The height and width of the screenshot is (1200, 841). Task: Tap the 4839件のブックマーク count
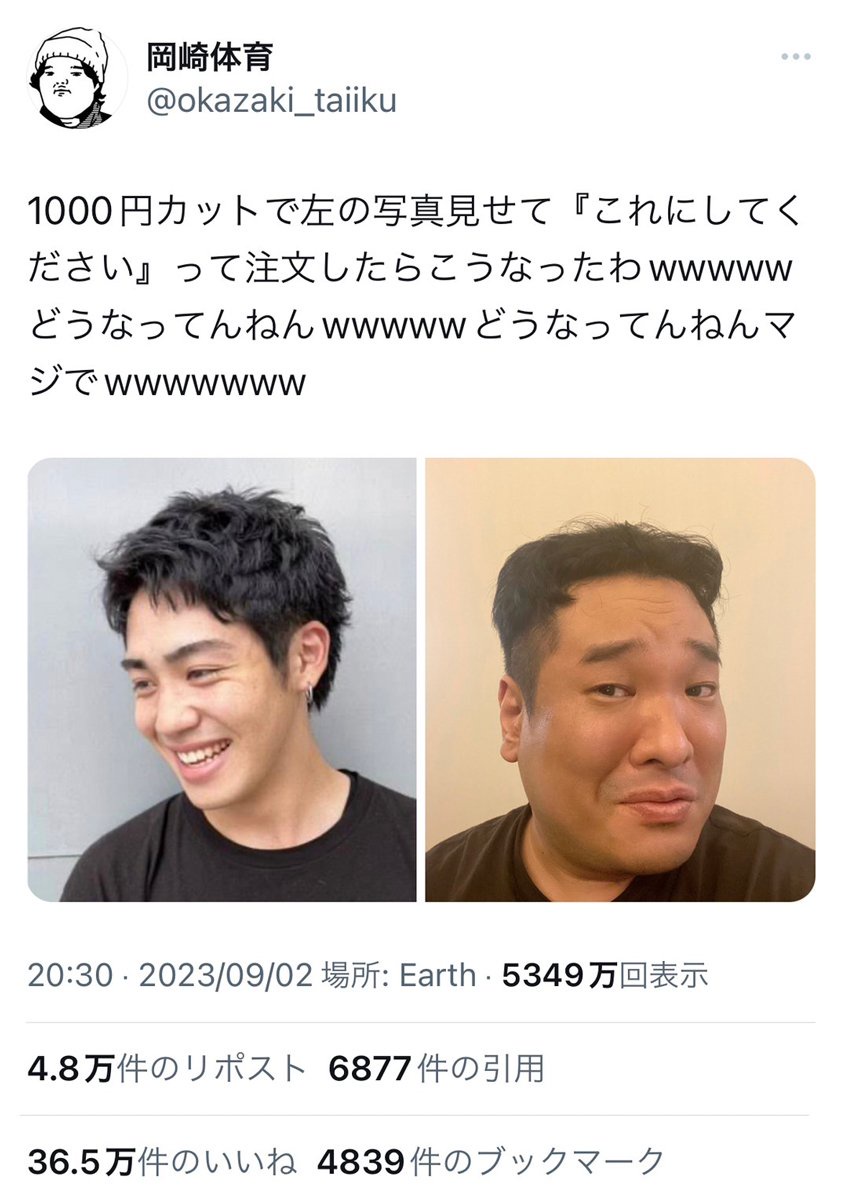coord(491,1162)
